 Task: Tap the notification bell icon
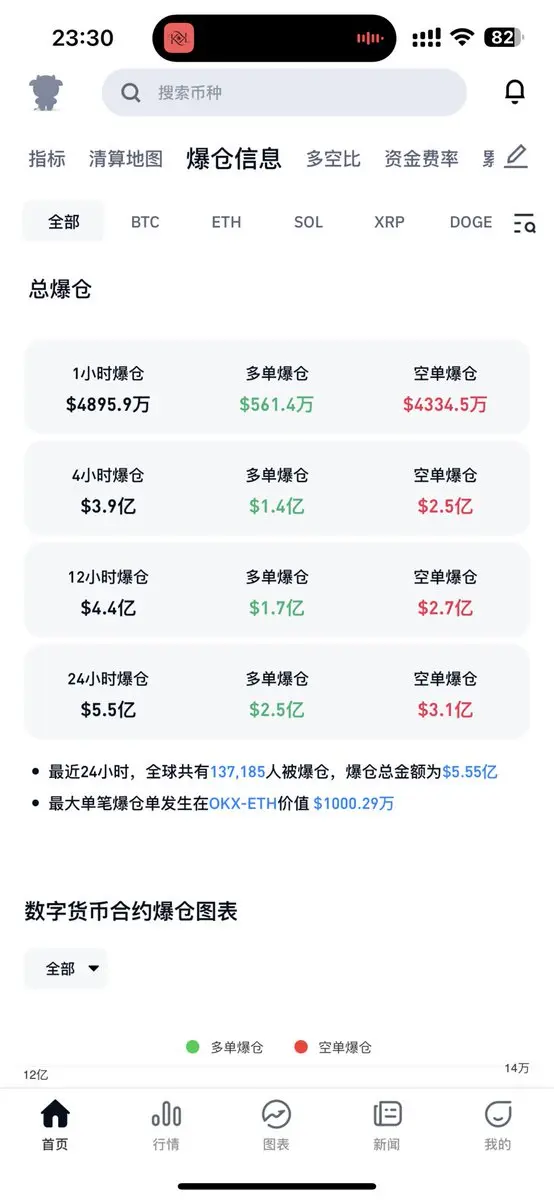coord(514,92)
